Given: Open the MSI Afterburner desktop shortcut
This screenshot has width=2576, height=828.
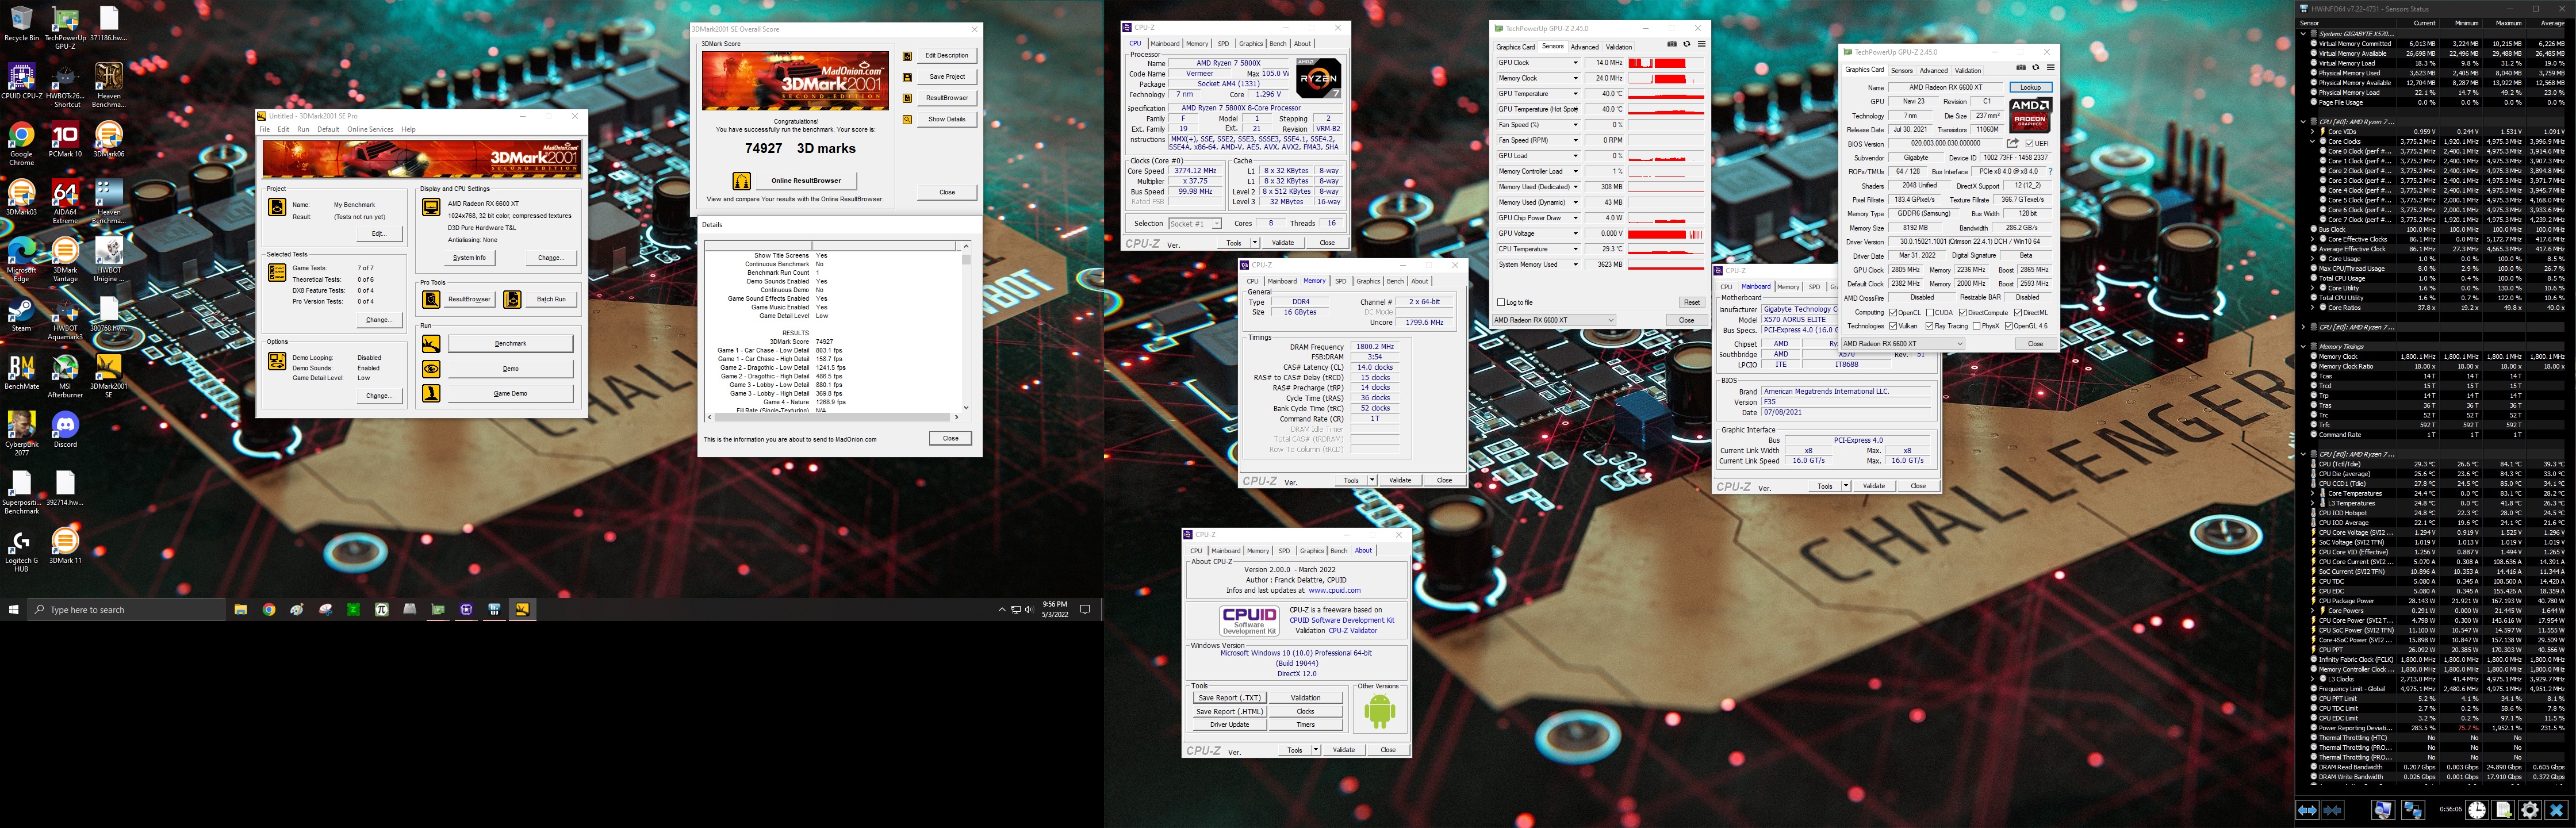Looking at the screenshot, I should pos(65,376).
